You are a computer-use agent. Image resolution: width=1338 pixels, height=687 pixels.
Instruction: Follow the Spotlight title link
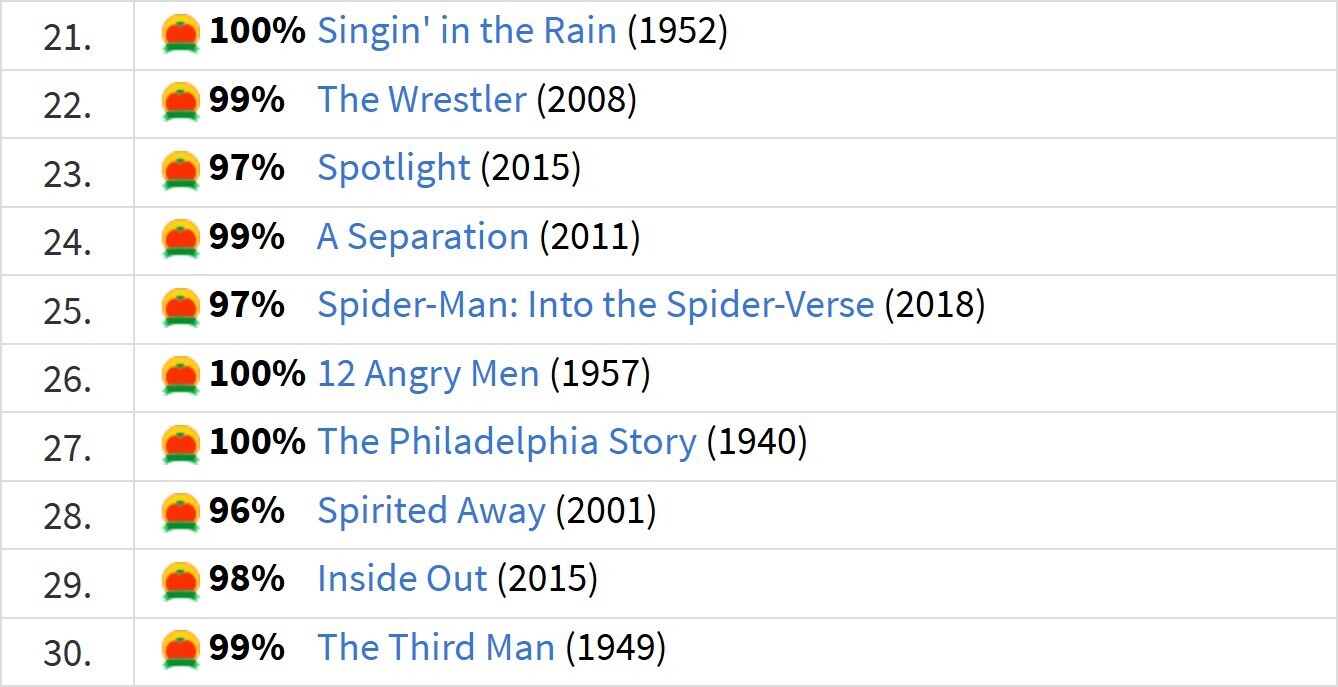(x=394, y=169)
